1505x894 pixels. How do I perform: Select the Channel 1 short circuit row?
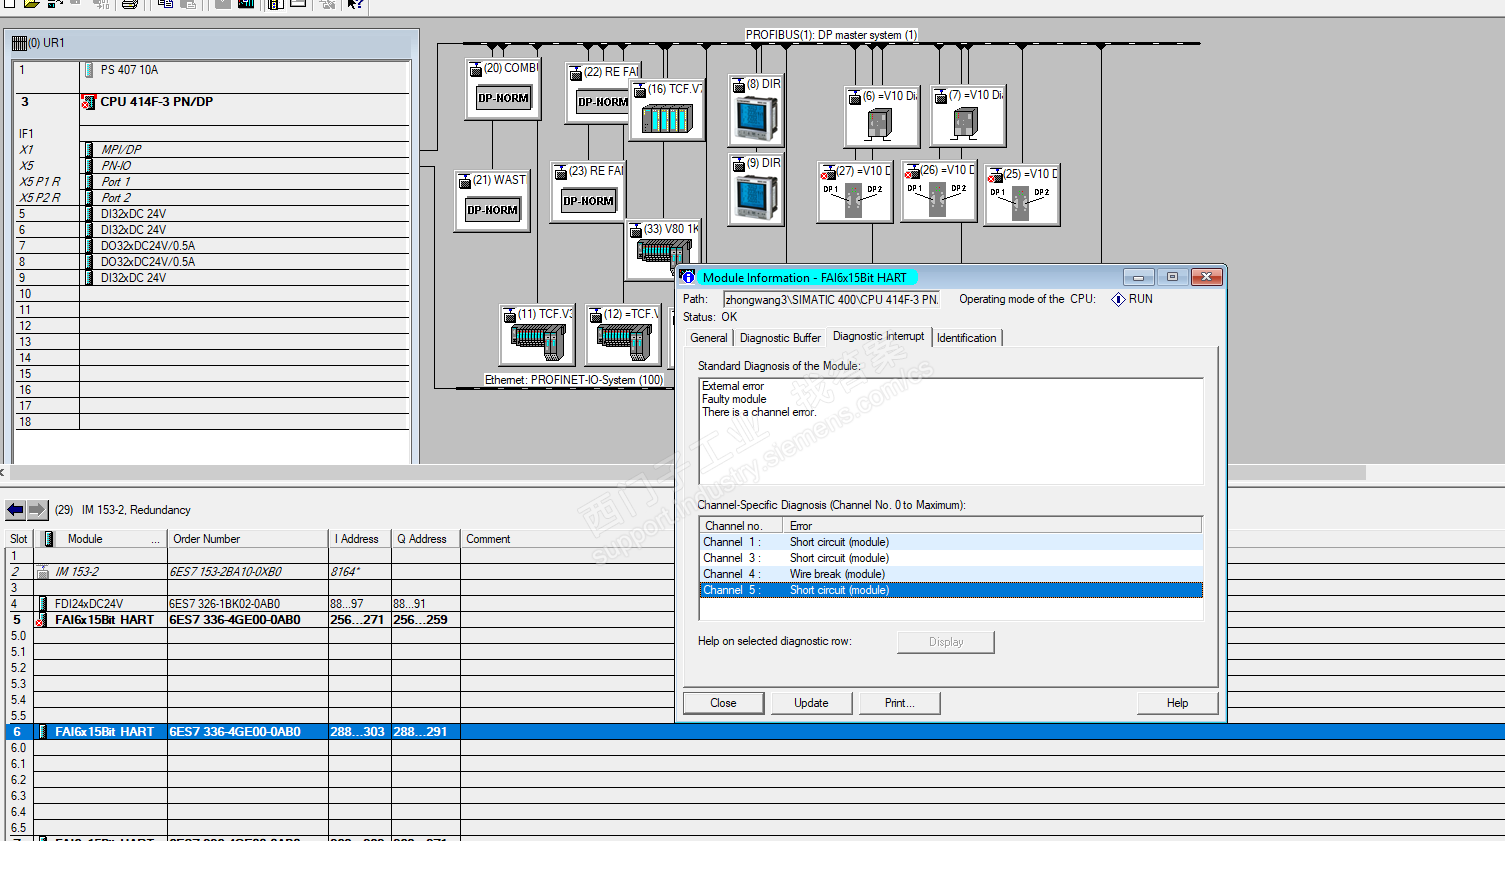click(x=951, y=542)
